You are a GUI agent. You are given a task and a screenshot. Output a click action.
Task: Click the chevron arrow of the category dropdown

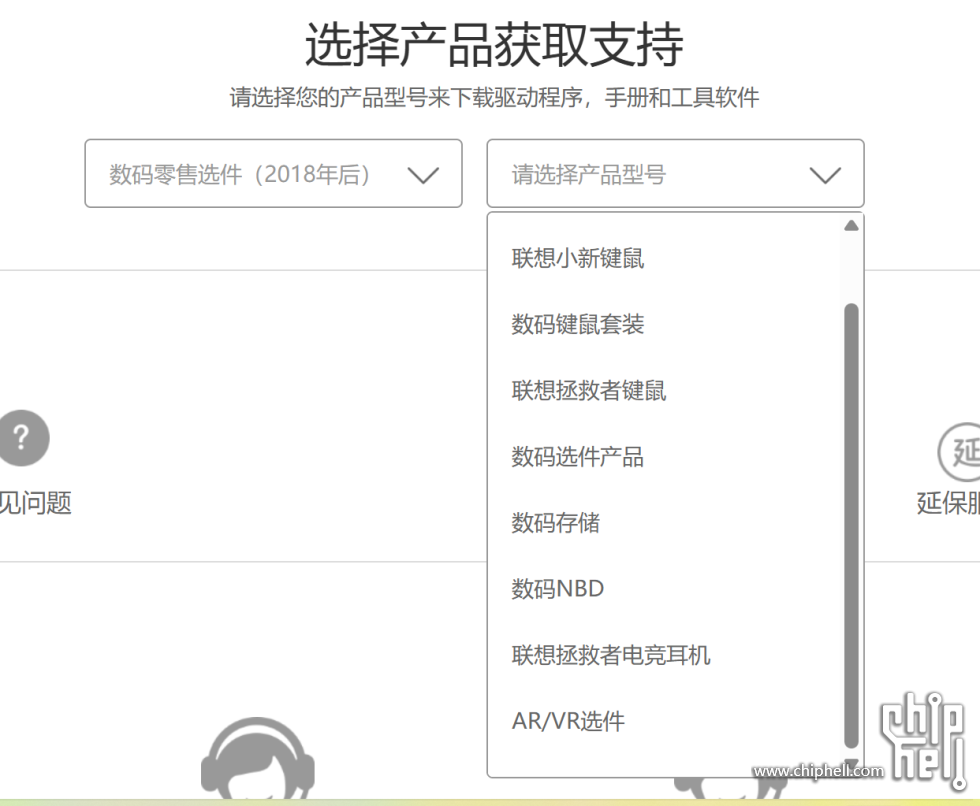[423, 175]
